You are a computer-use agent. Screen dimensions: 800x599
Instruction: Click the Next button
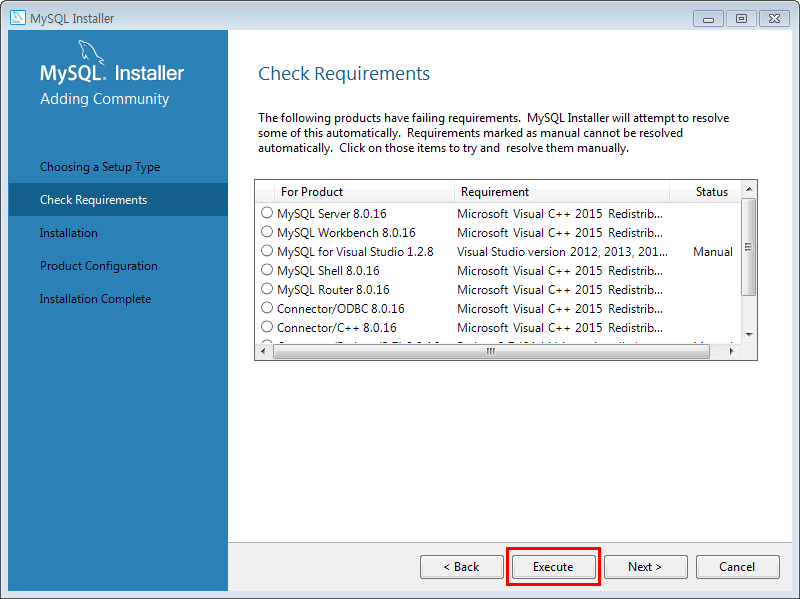pos(645,566)
